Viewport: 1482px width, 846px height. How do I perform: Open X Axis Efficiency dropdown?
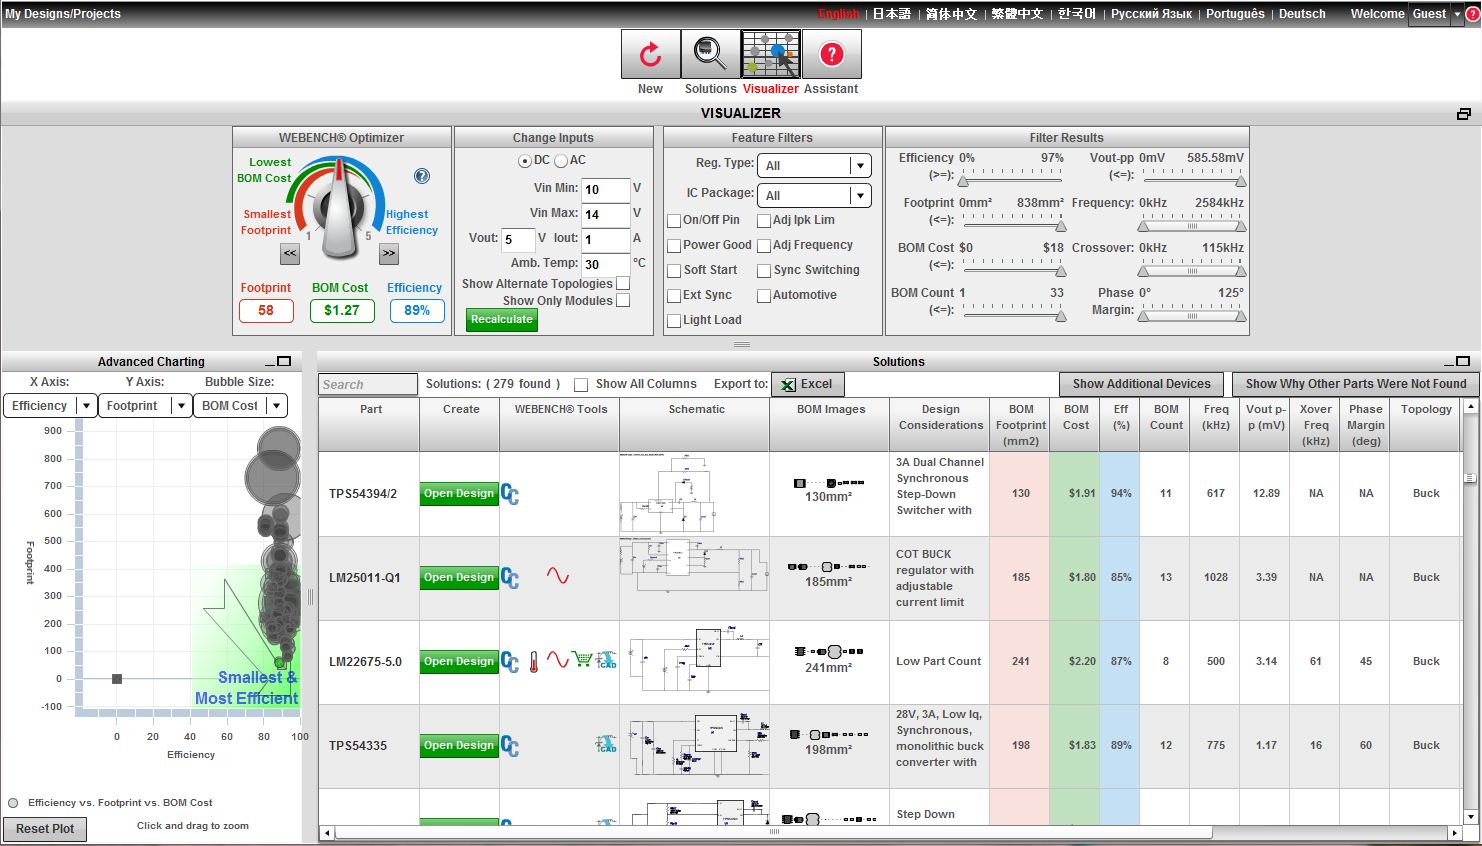pos(50,406)
